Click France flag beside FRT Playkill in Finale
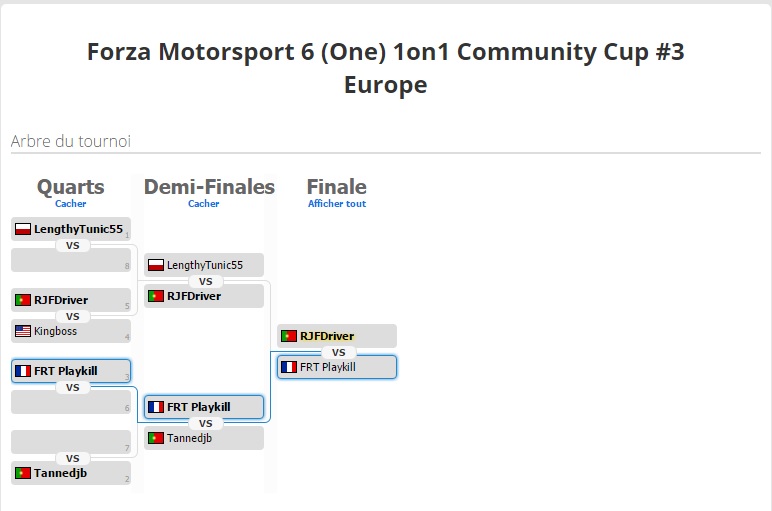This screenshot has height=511, width=772. click(289, 367)
